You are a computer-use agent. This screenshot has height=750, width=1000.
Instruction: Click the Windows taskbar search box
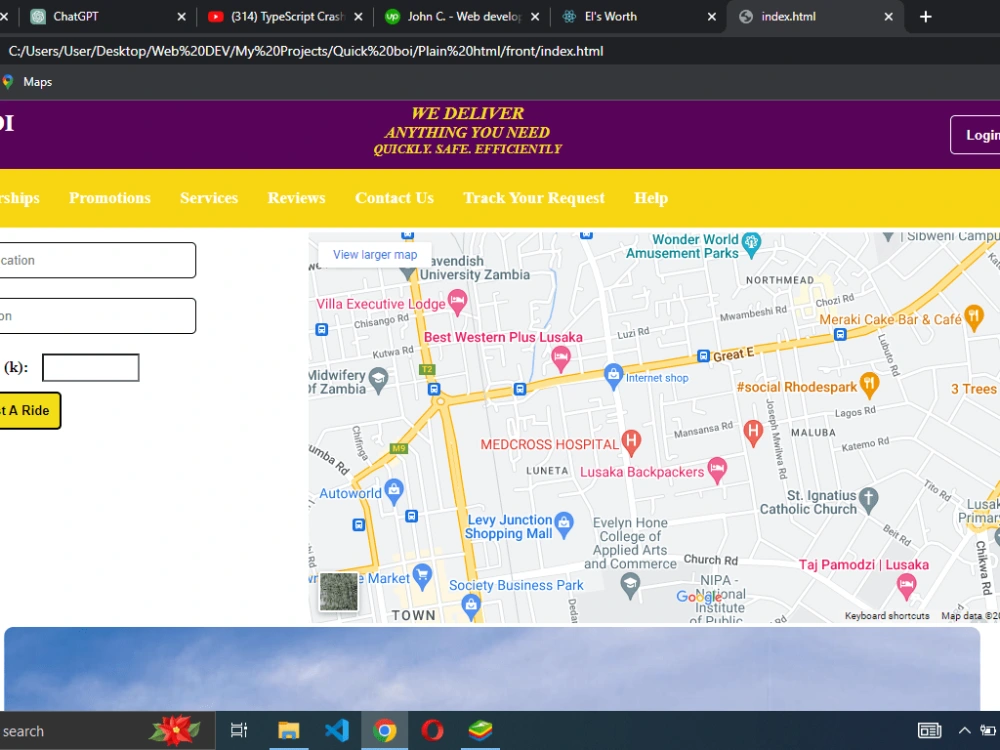pos(107,731)
